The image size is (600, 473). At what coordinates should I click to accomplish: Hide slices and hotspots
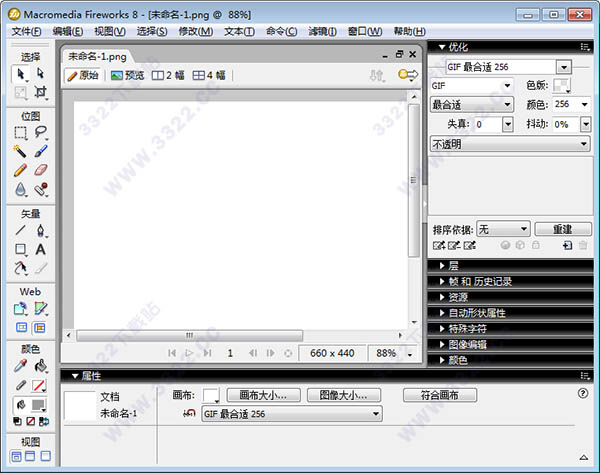click(x=21, y=328)
